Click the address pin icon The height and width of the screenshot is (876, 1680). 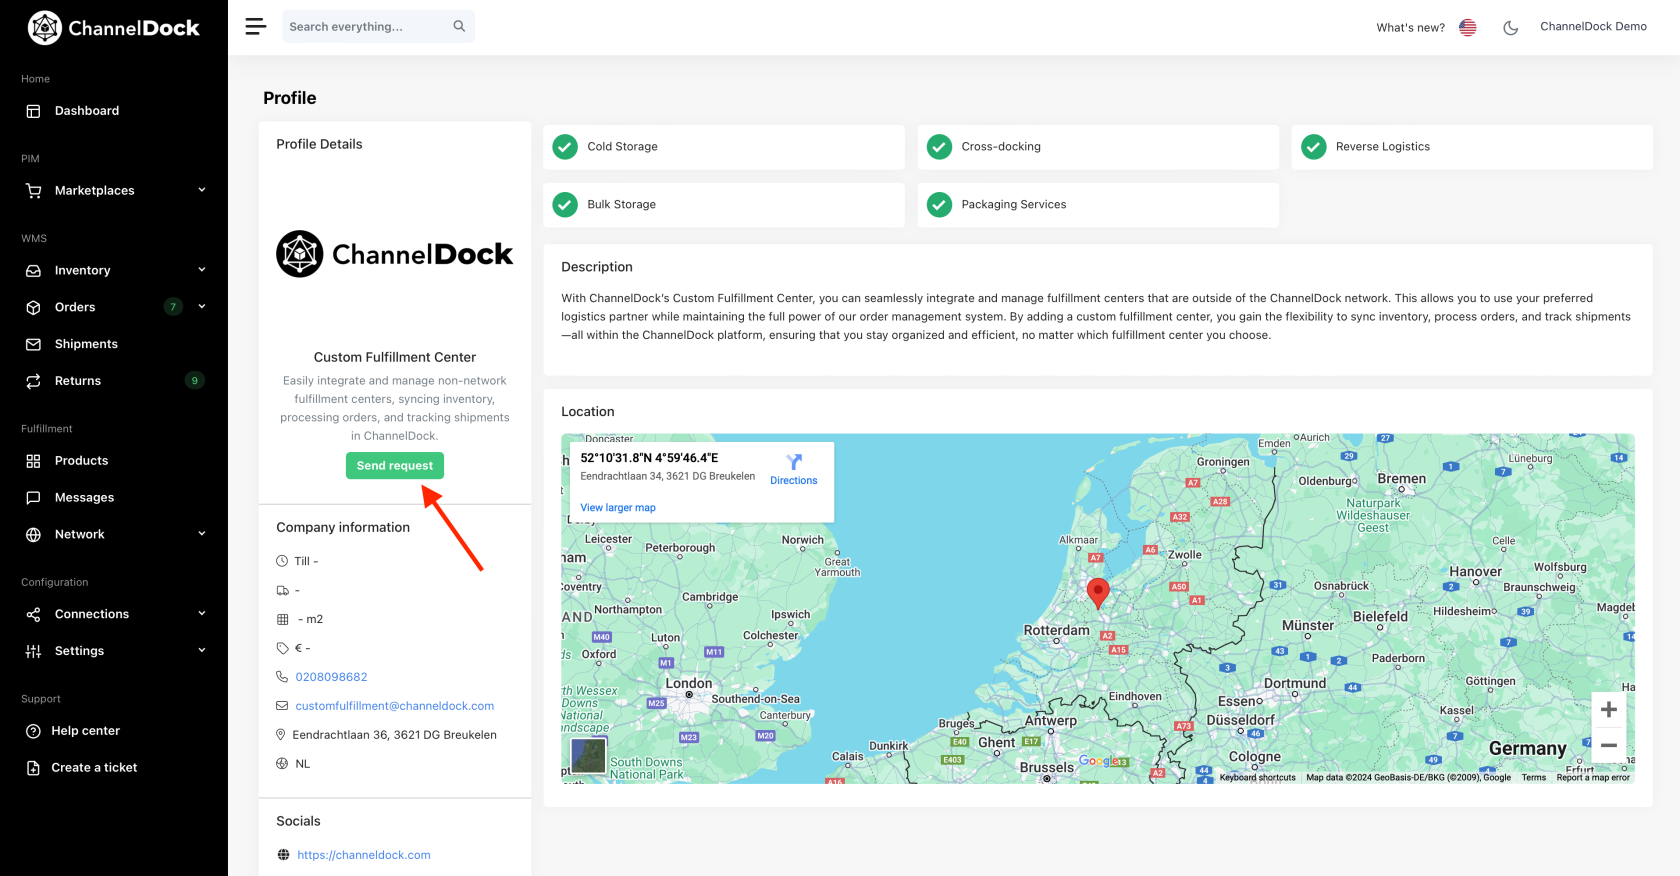pyautogui.click(x=281, y=735)
